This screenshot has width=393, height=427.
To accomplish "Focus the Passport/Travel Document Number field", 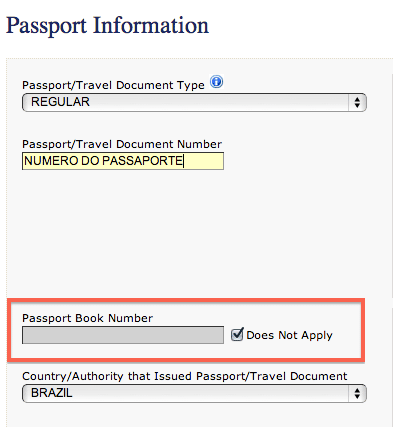I will [123, 161].
